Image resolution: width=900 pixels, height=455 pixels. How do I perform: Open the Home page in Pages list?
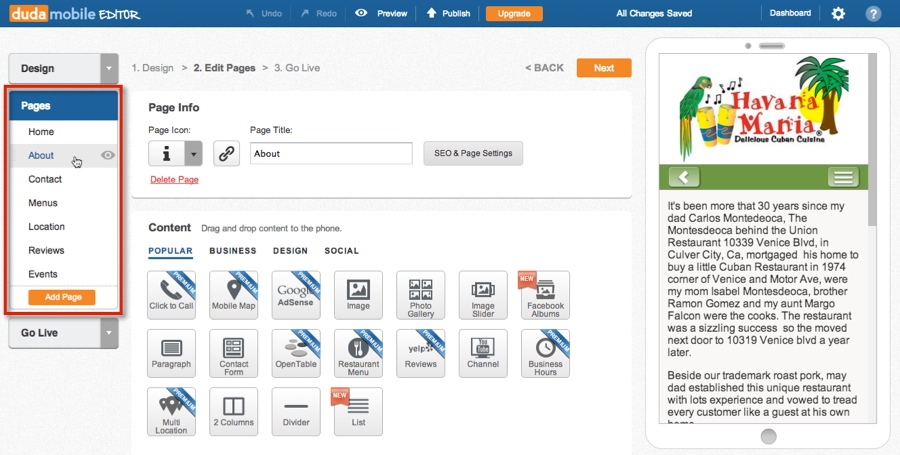coord(64,131)
